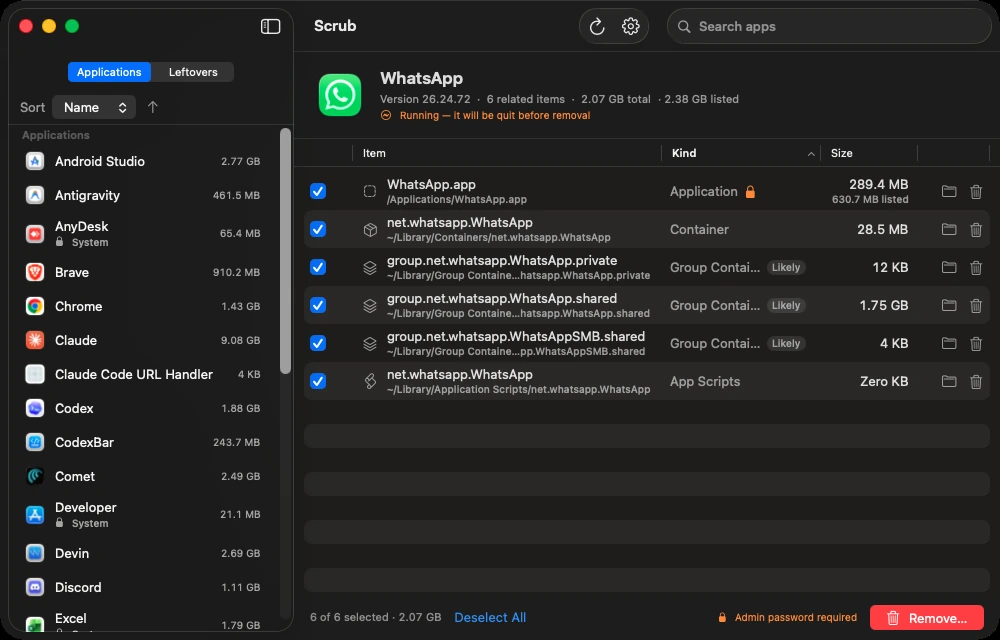Trash the 1.75 GB WhatsApp.shared item

[976, 305]
